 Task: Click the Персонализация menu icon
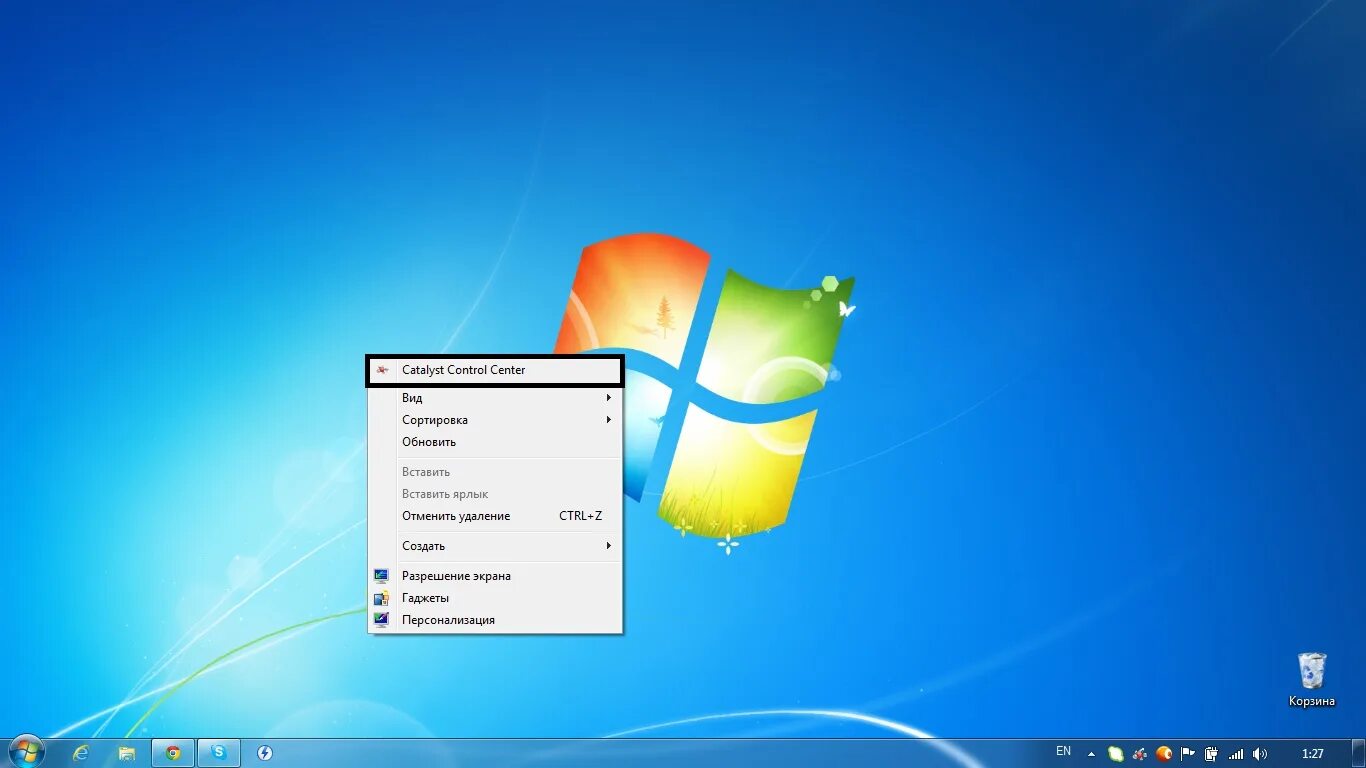381,620
